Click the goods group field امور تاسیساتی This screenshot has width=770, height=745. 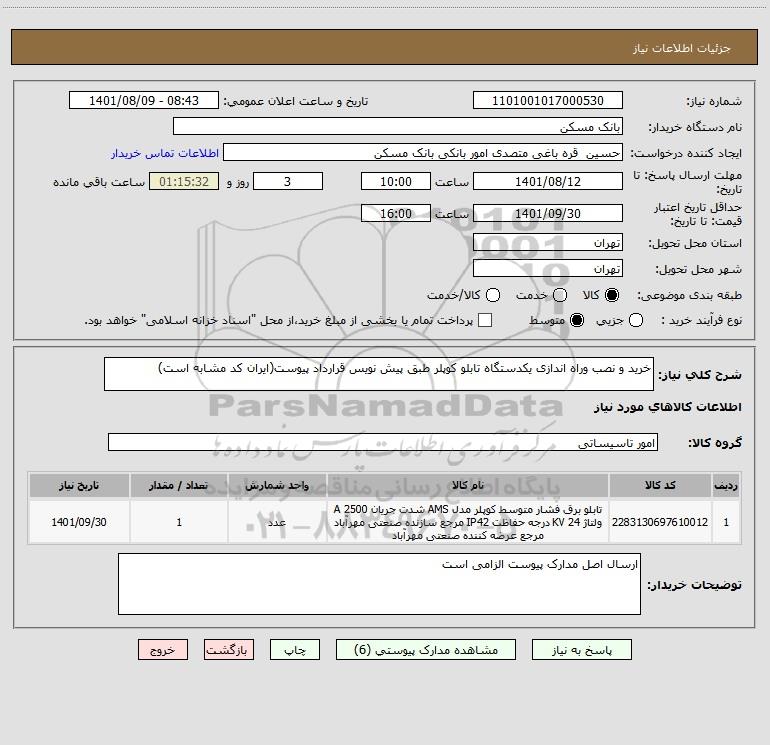[383, 442]
